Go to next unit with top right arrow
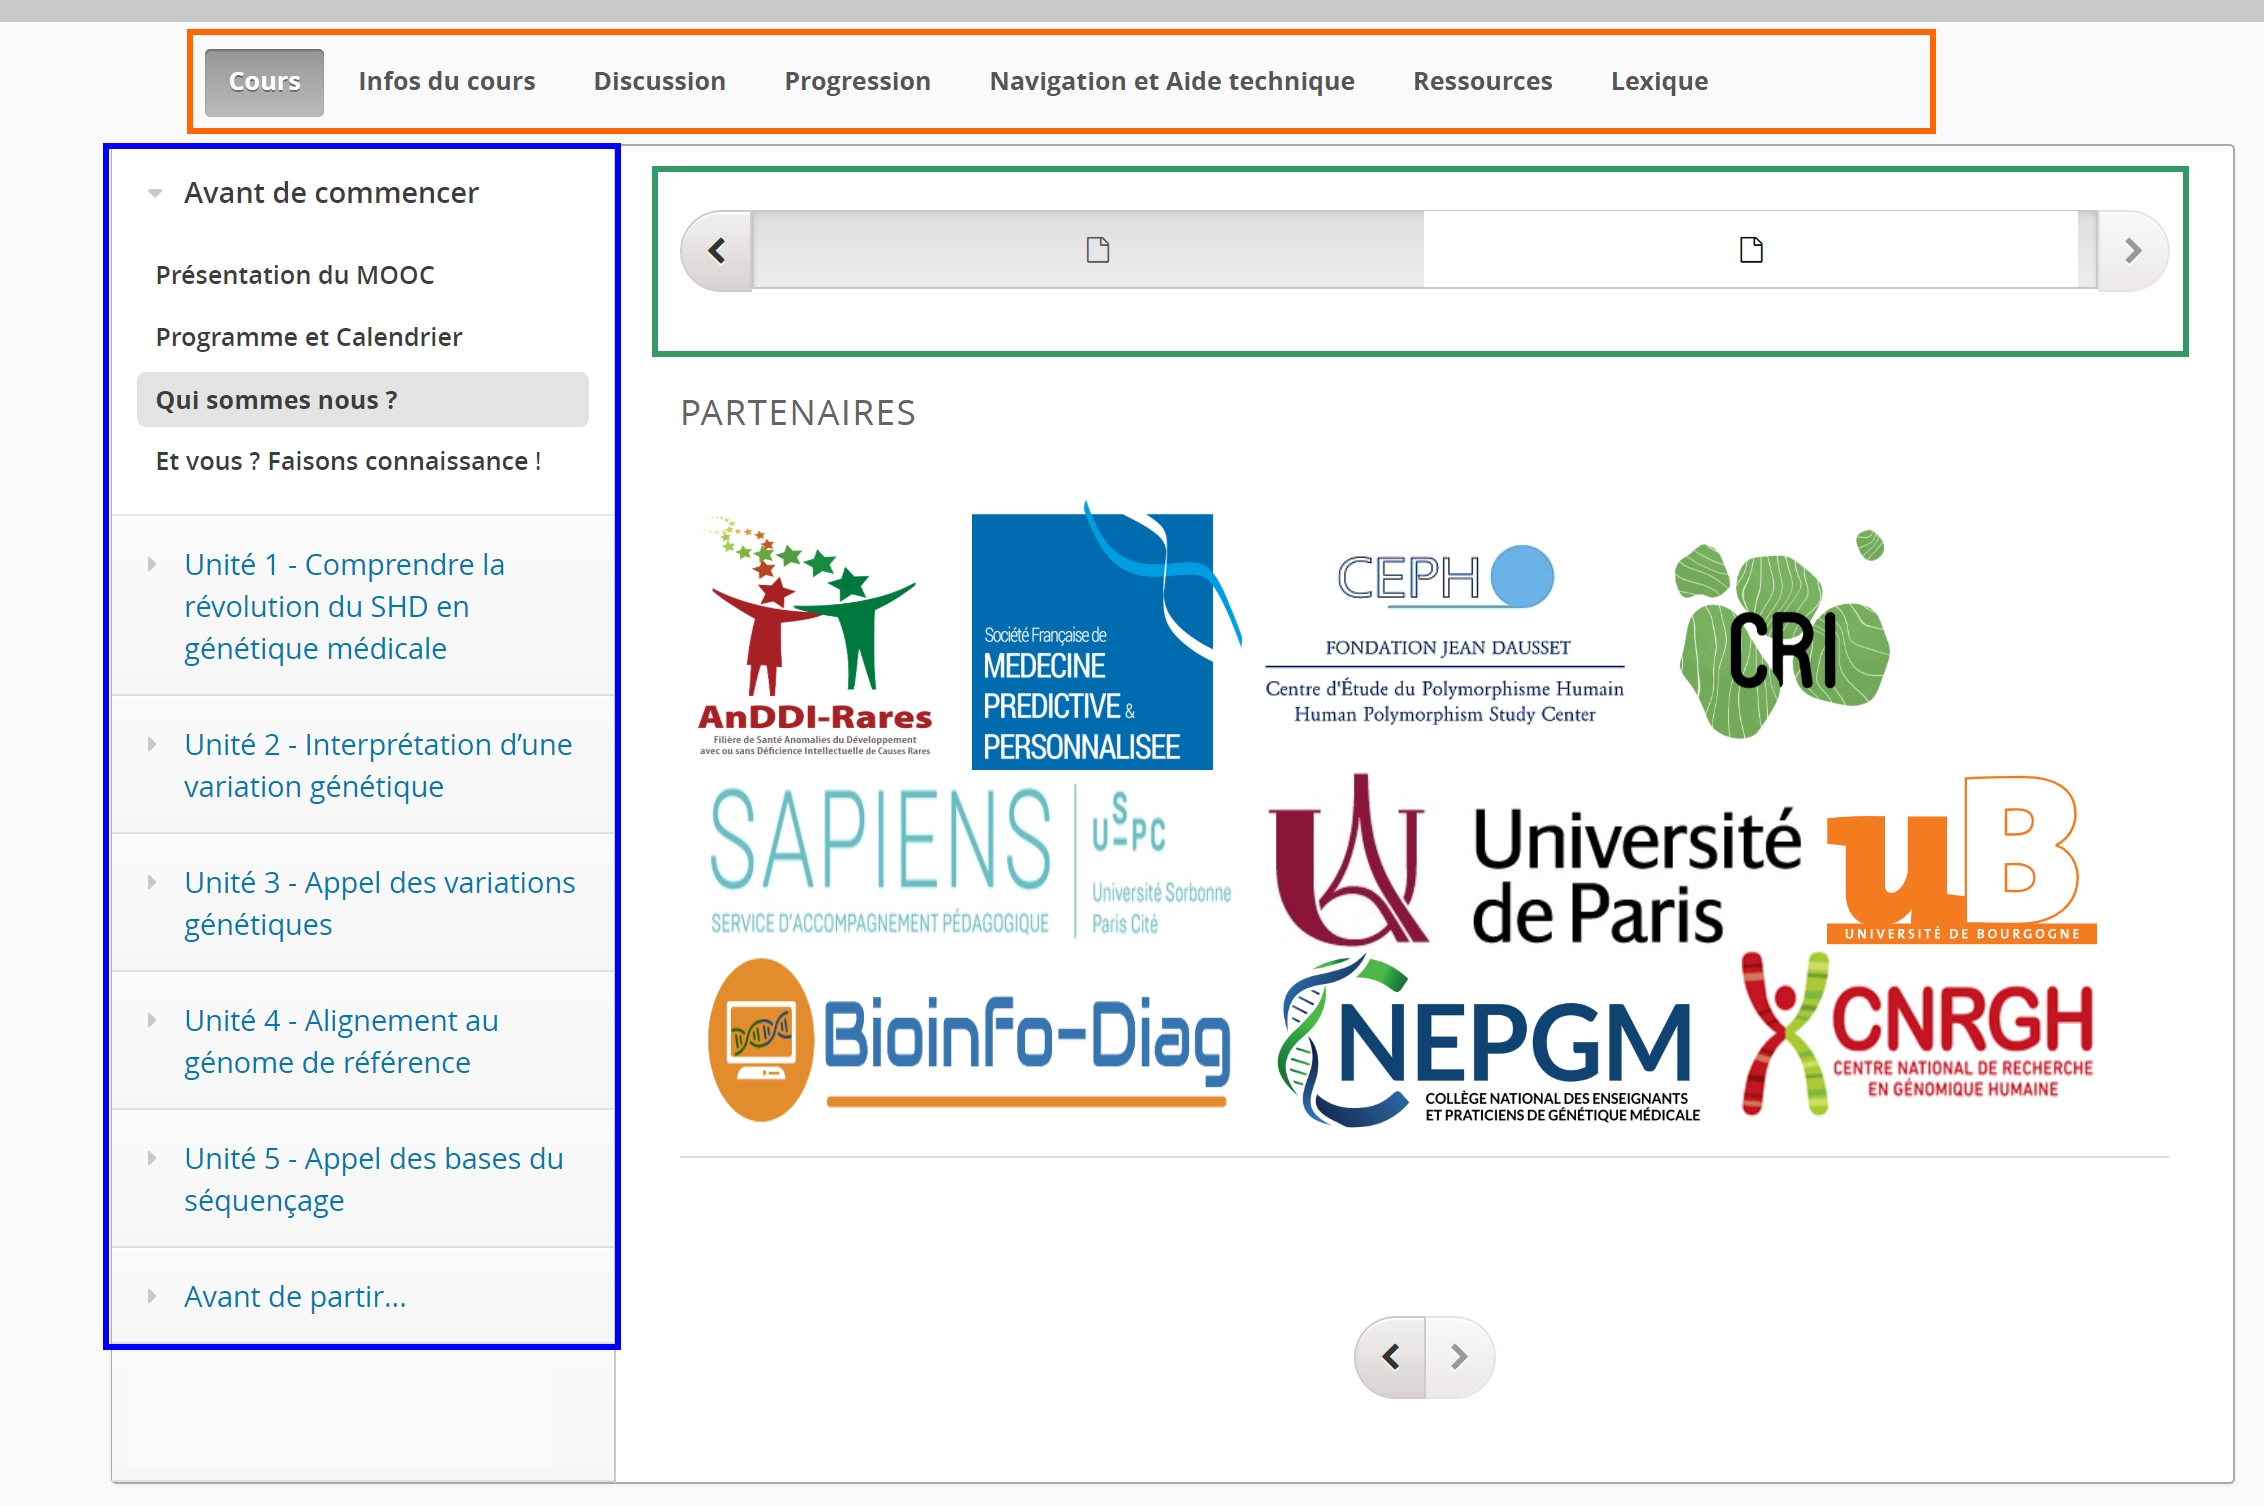The width and height of the screenshot is (2264, 1505). pos(2132,250)
